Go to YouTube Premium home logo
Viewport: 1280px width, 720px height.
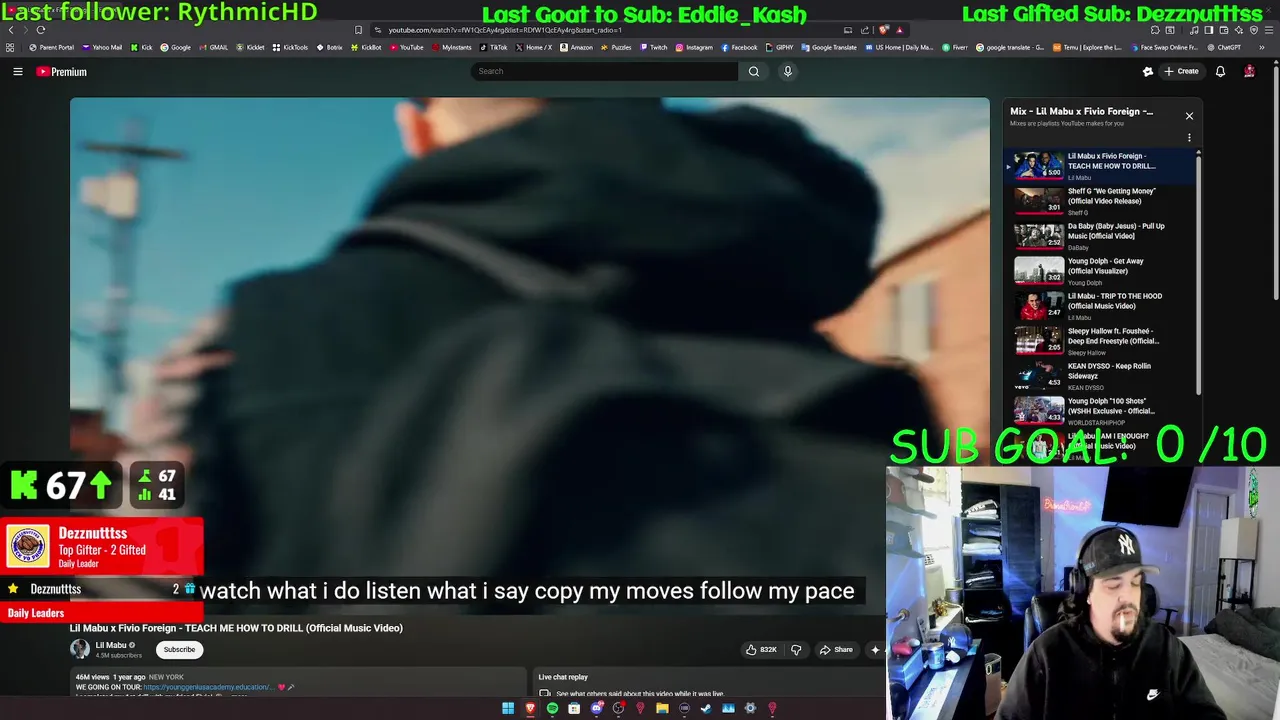pos(62,72)
